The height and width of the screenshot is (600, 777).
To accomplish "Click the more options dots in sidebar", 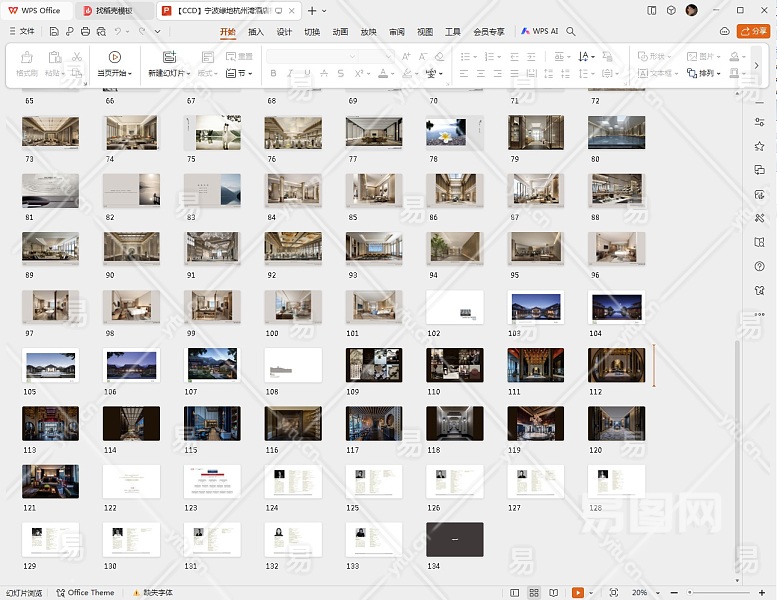I will tap(760, 314).
